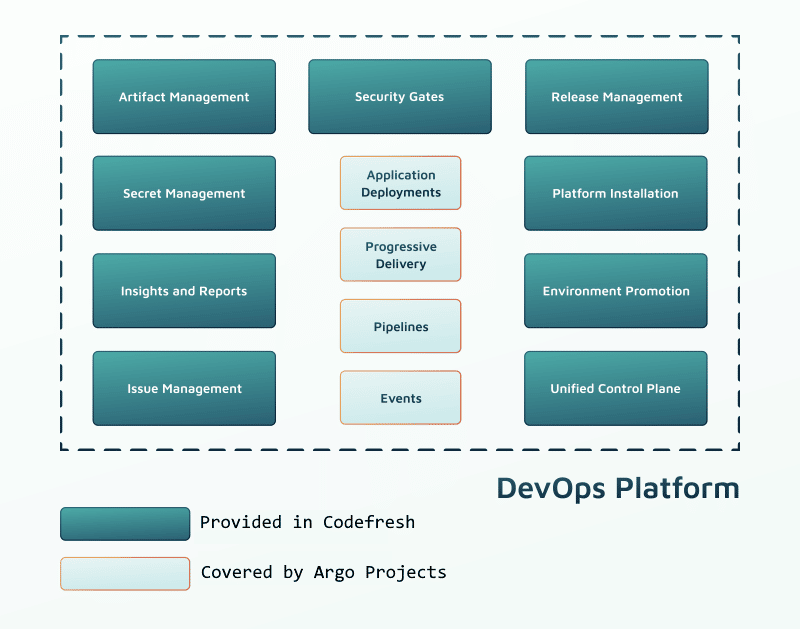Click the Progressive Delivery box
Image resolution: width=800 pixels, height=629 pixels.
(401, 255)
